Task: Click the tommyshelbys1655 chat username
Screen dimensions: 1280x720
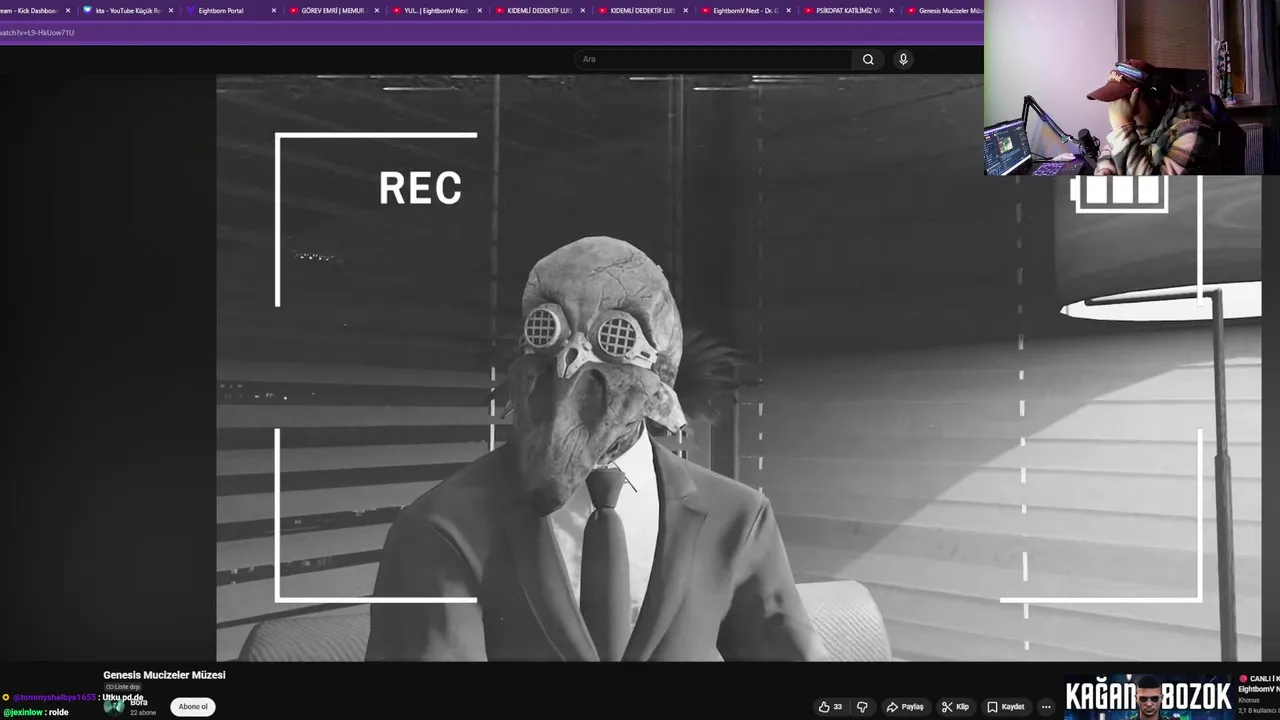Action: (54, 697)
